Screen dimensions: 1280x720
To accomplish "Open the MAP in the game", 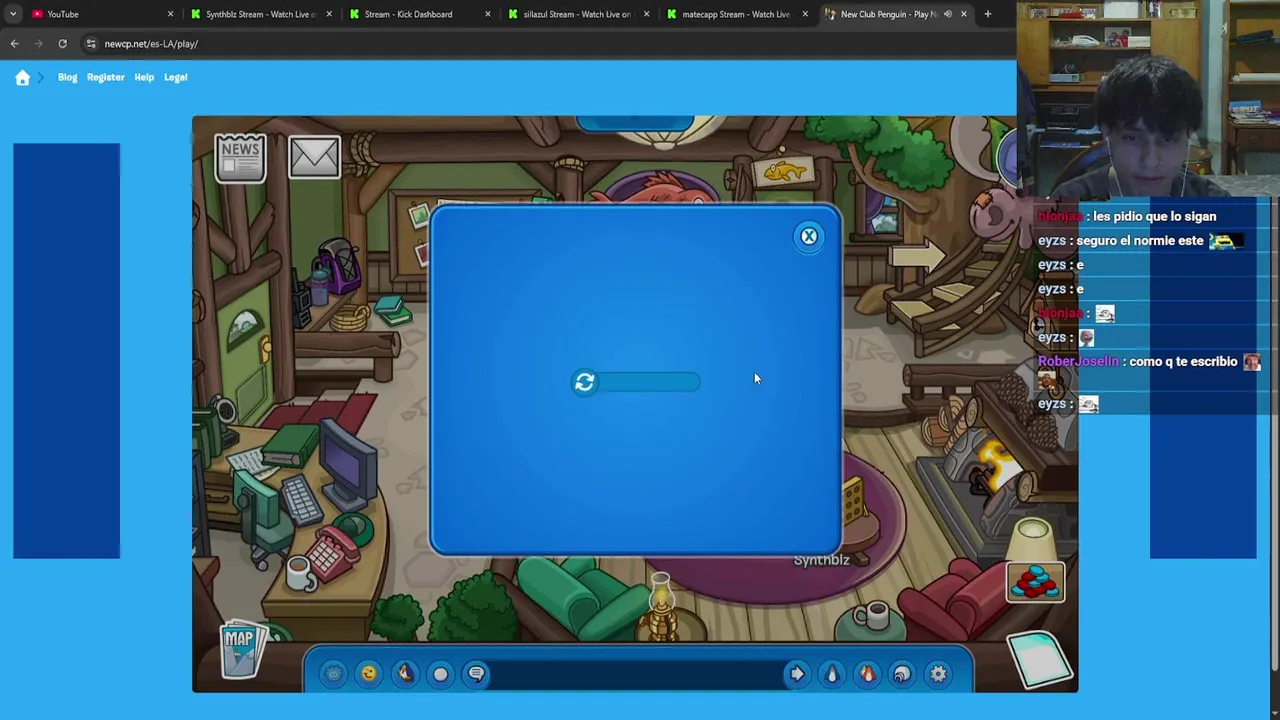I will (241, 650).
